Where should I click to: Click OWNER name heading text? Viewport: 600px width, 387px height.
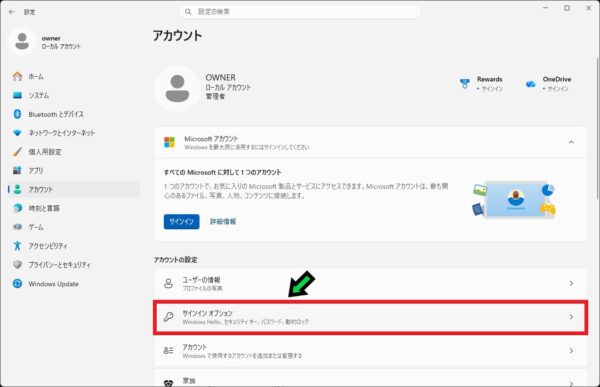tap(220, 77)
